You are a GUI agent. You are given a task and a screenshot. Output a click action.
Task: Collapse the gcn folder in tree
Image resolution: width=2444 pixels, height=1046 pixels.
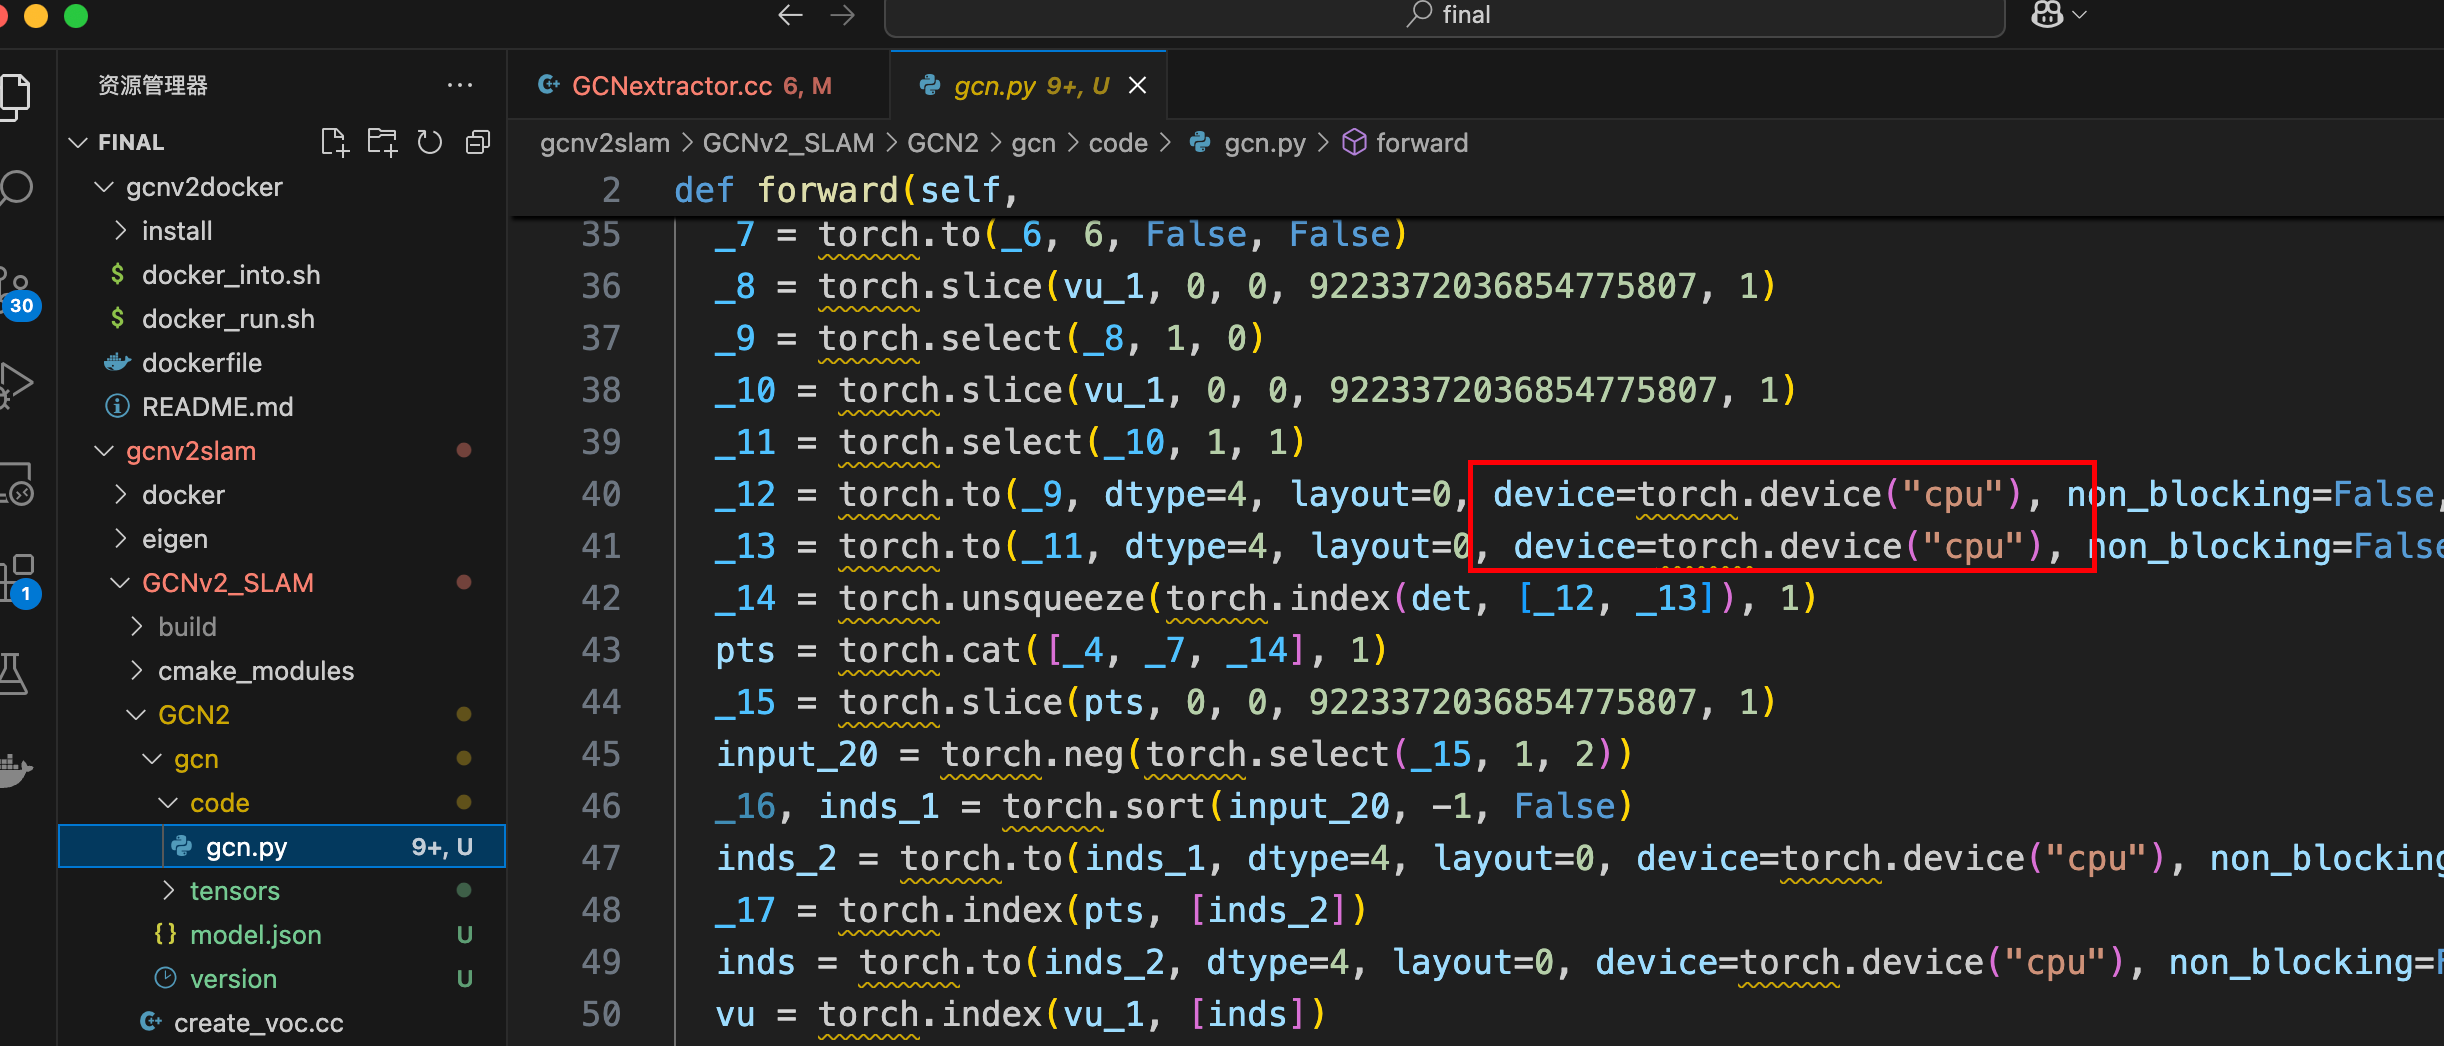pyautogui.click(x=196, y=759)
